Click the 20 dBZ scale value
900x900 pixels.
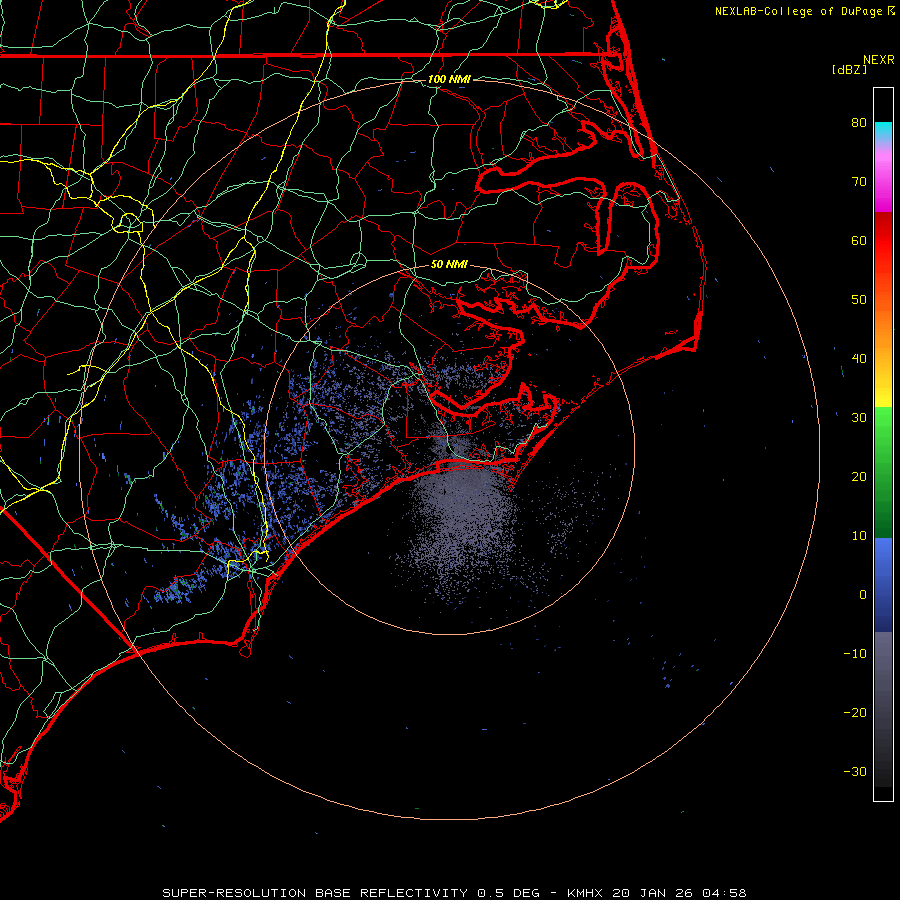[x=859, y=477]
